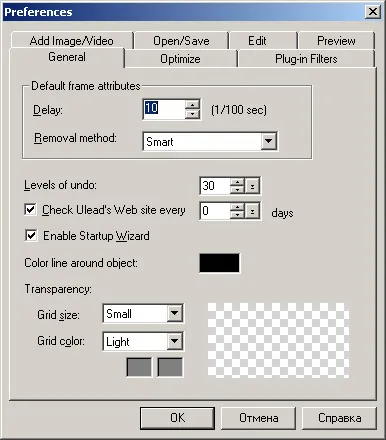
Task: Open help with the Справка button
Action: coord(339,418)
